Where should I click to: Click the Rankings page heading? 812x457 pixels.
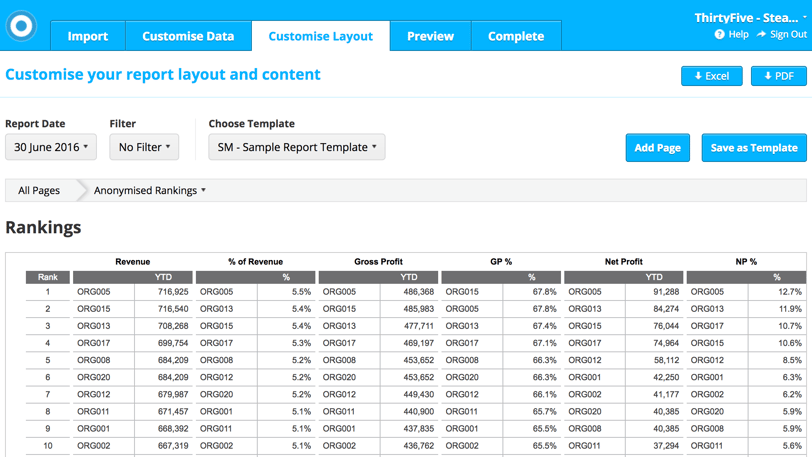pos(43,227)
